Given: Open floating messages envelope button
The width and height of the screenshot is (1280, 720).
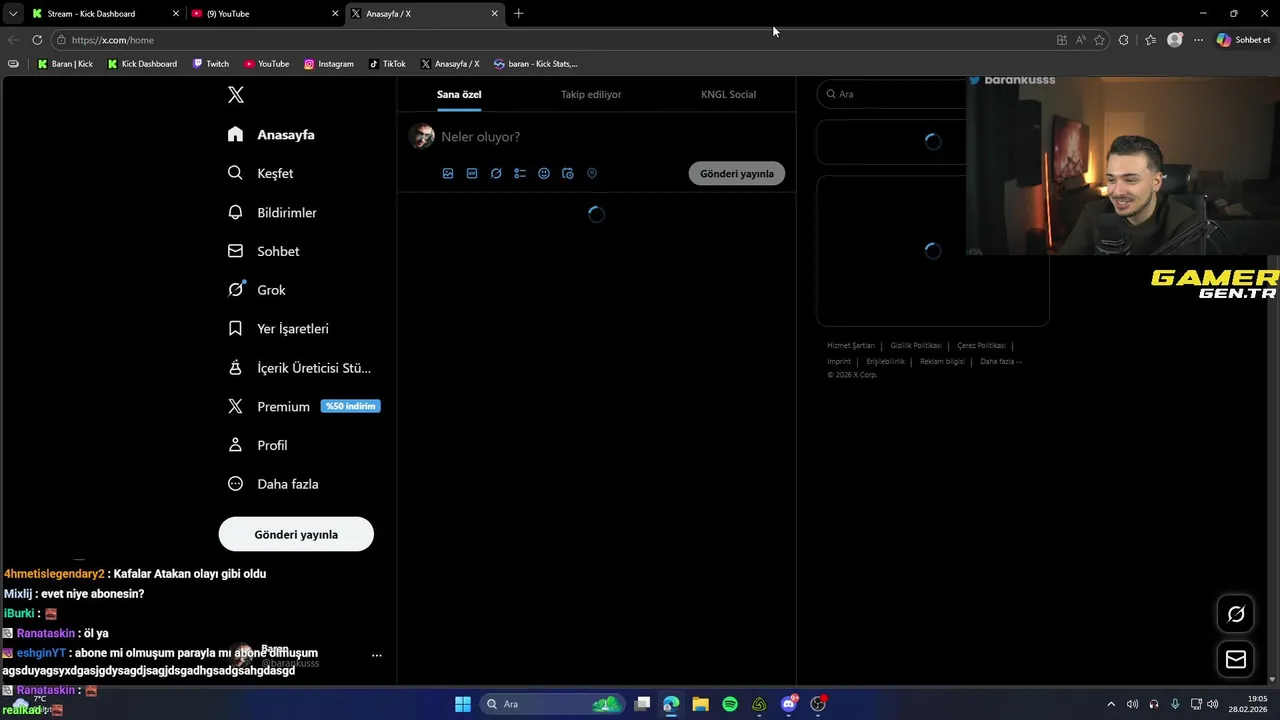Looking at the screenshot, I should pos(1236,659).
